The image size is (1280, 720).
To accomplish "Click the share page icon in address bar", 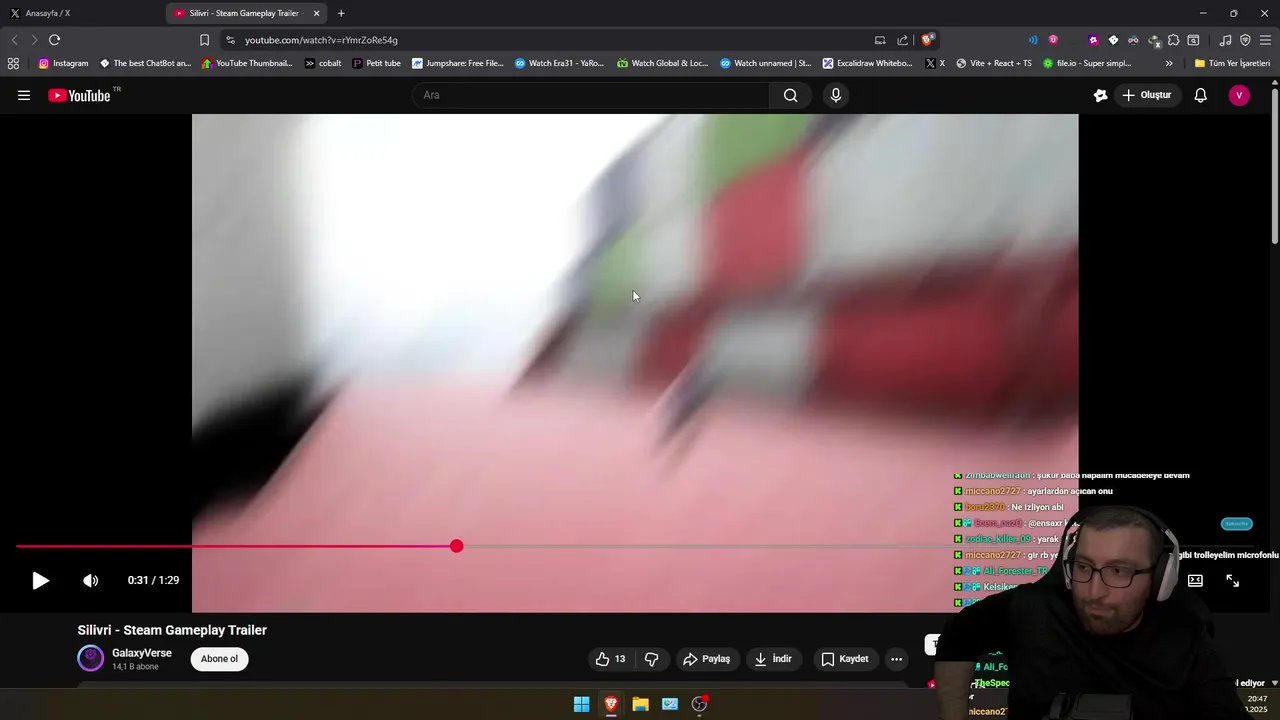I will pos(902,40).
